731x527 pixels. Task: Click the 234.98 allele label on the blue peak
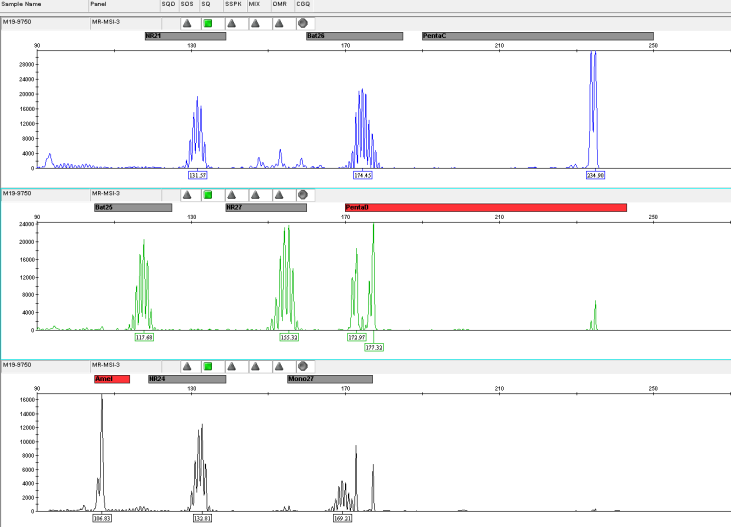click(x=596, y=175)
